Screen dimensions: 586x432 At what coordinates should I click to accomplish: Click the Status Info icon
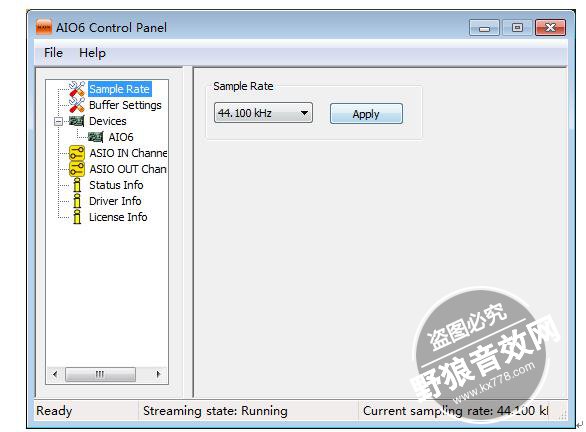(77, 185)
